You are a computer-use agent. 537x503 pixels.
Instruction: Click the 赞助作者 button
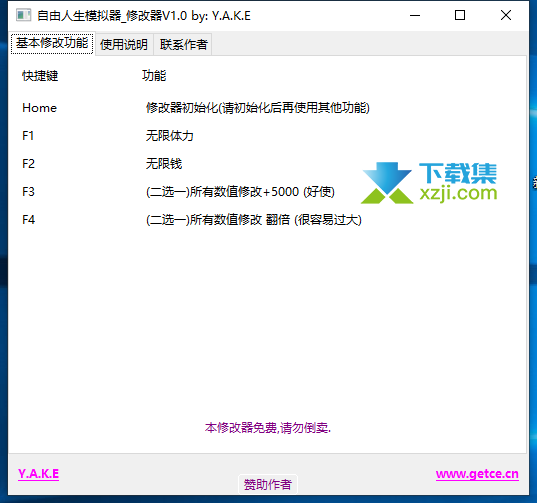tap(267, 485)
